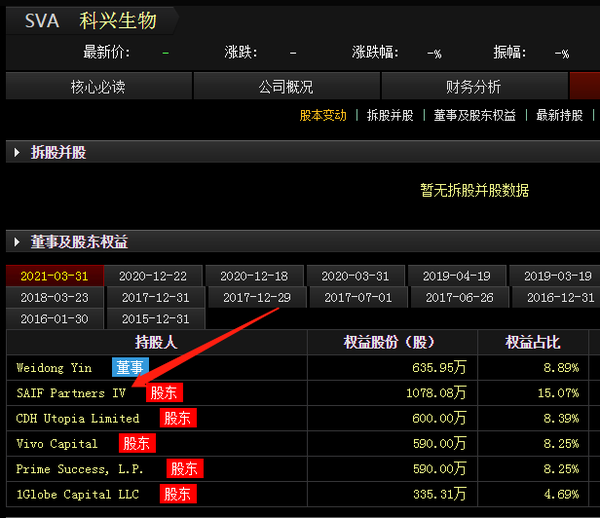Image resolution: width=600 pixels, height=518 pixels.
Task: Open the 核心必读 tab
Action: point(99,86)
